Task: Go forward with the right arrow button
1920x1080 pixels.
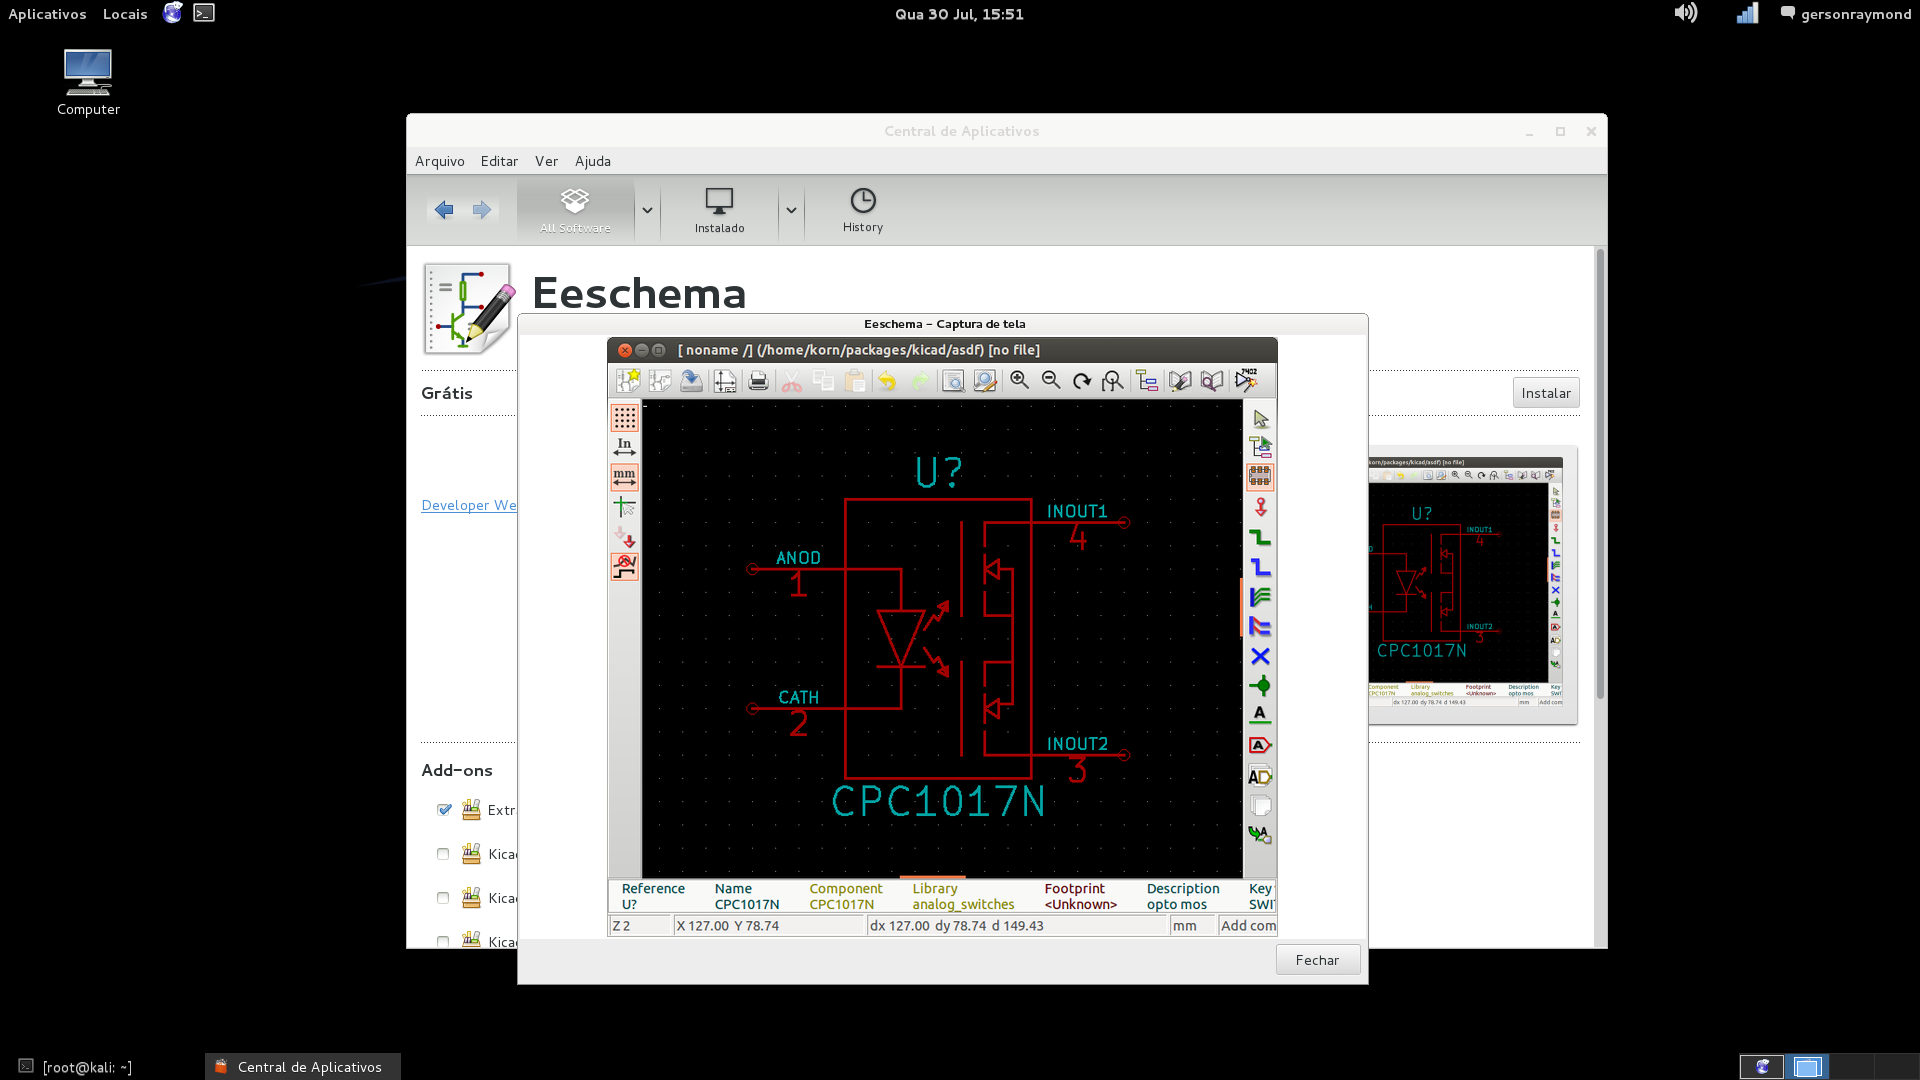Action: (x=482, y=210)
